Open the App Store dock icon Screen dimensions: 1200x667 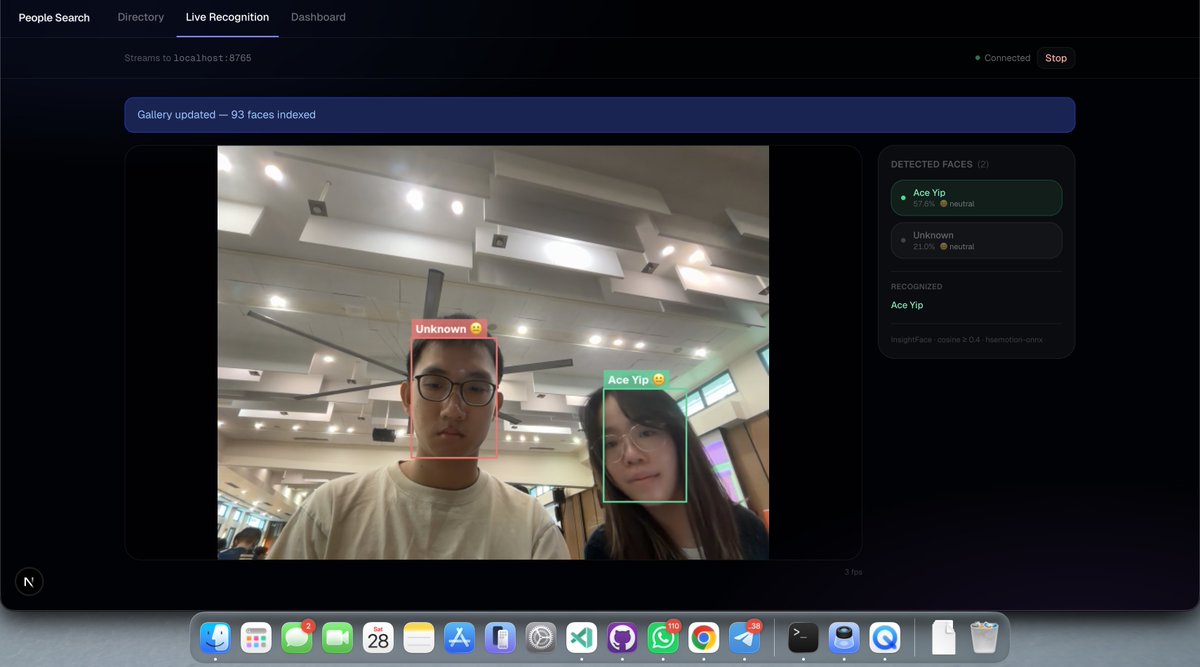459,637
